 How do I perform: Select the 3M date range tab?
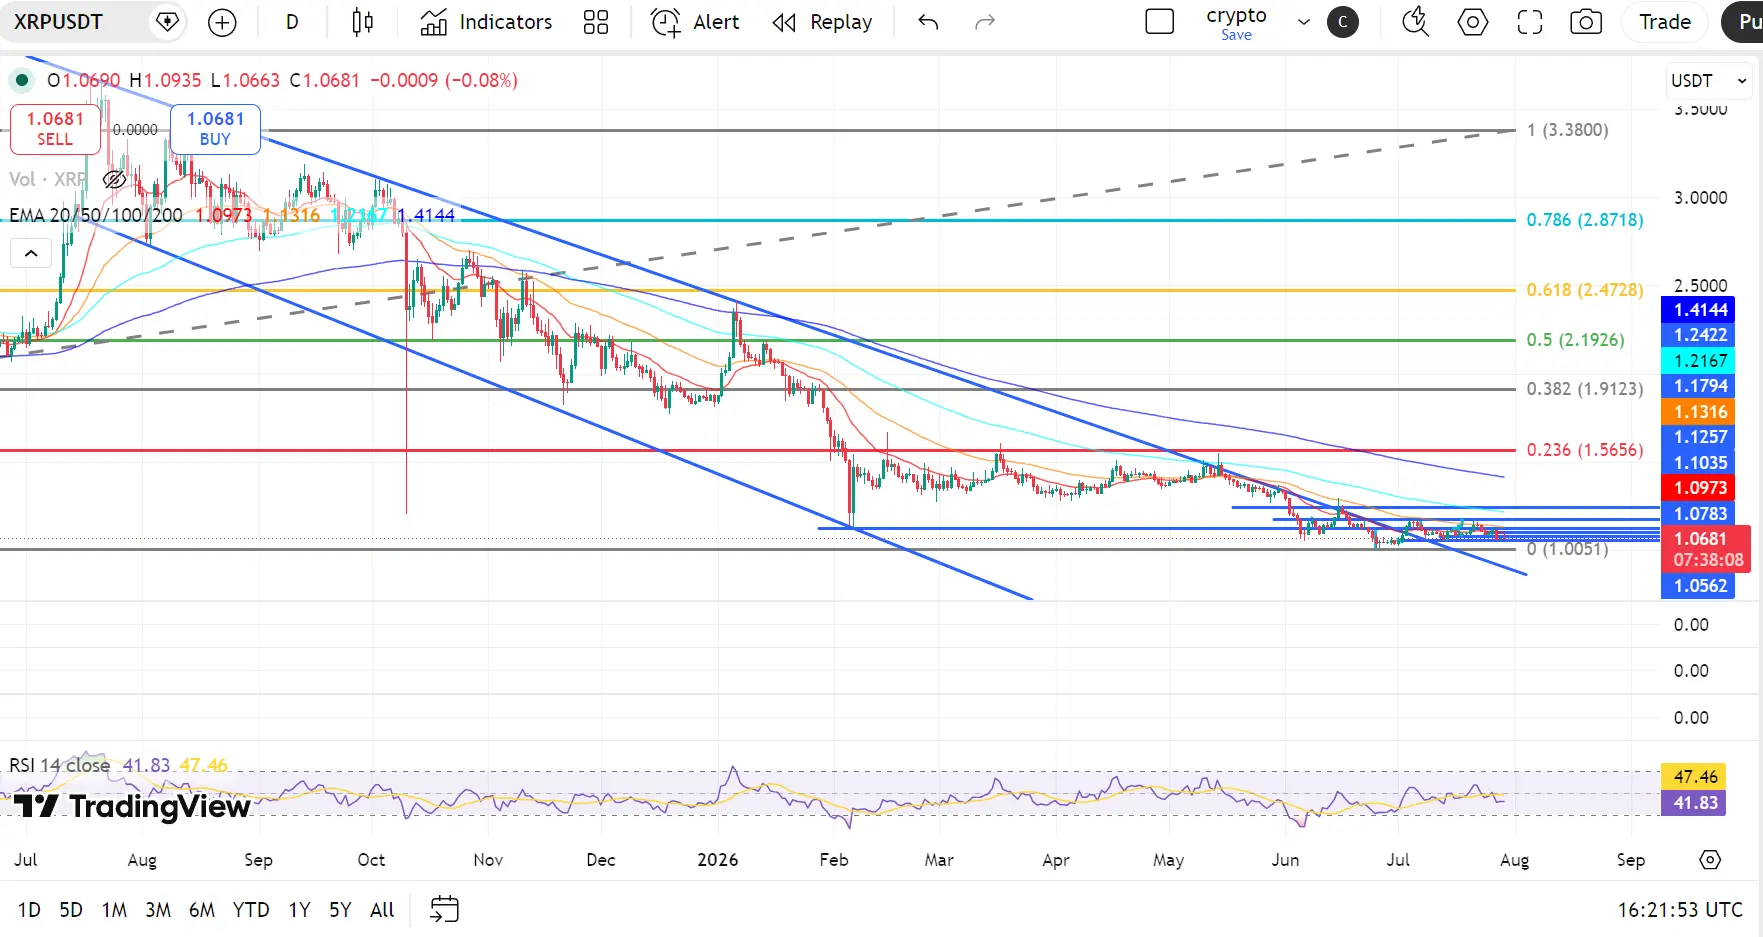158,910
